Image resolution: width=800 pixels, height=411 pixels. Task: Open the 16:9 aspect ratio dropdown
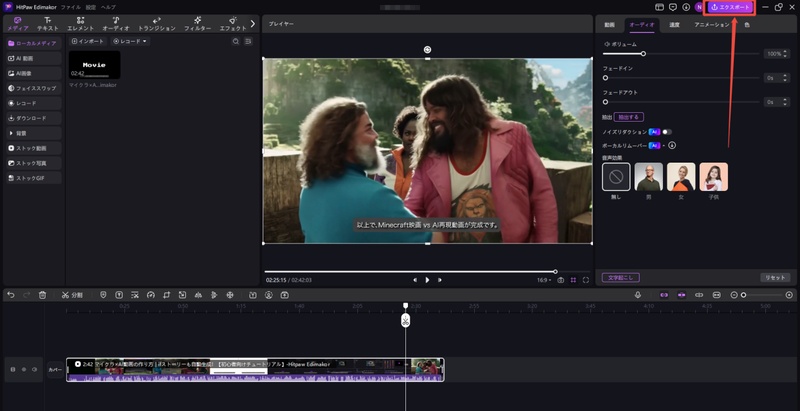pos(543,280)
